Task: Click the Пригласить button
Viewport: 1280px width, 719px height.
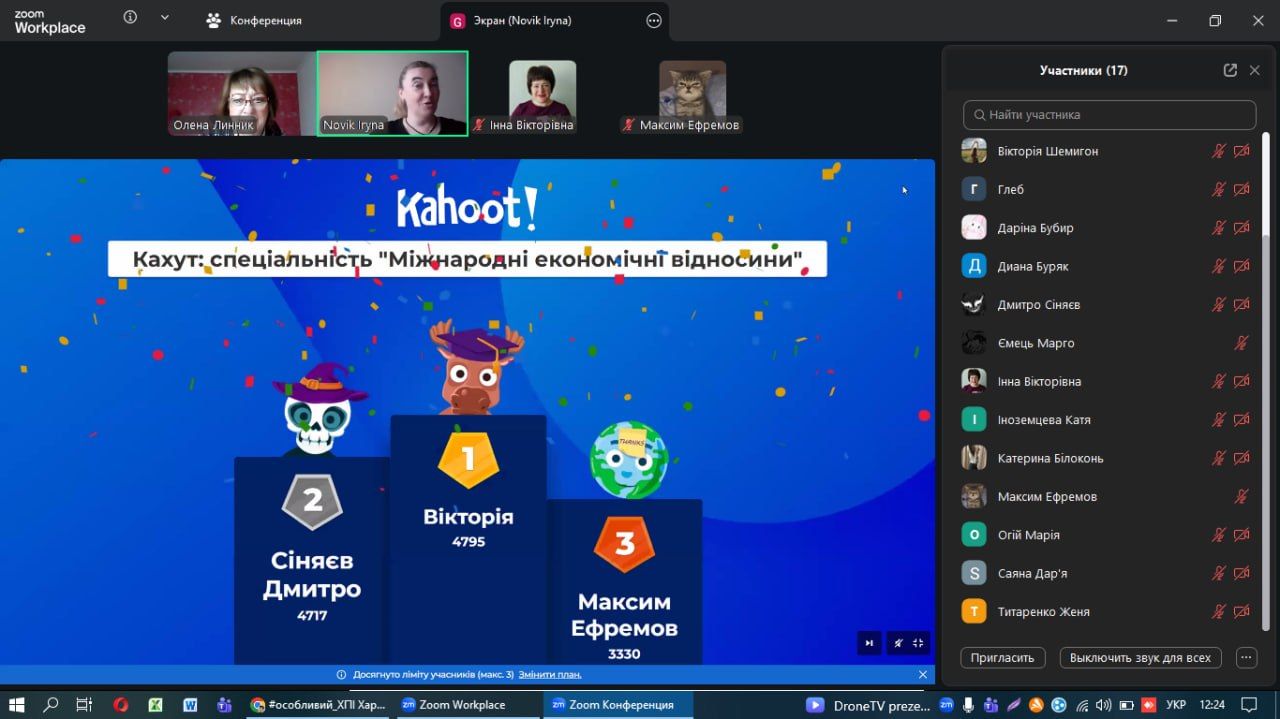Action: coord(1003,658)
